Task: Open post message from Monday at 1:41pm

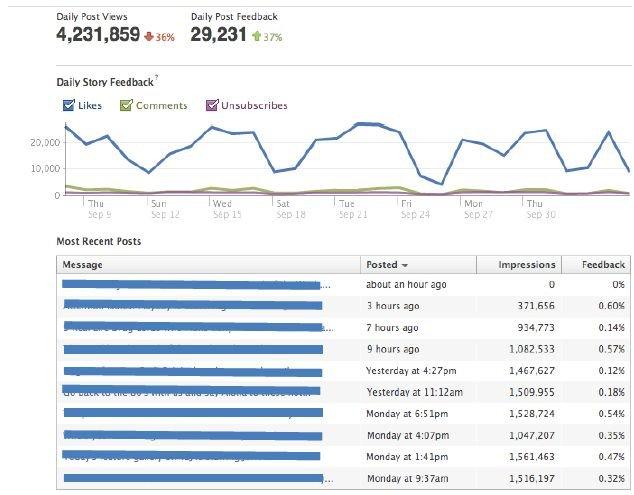Action: coord(191,456)
